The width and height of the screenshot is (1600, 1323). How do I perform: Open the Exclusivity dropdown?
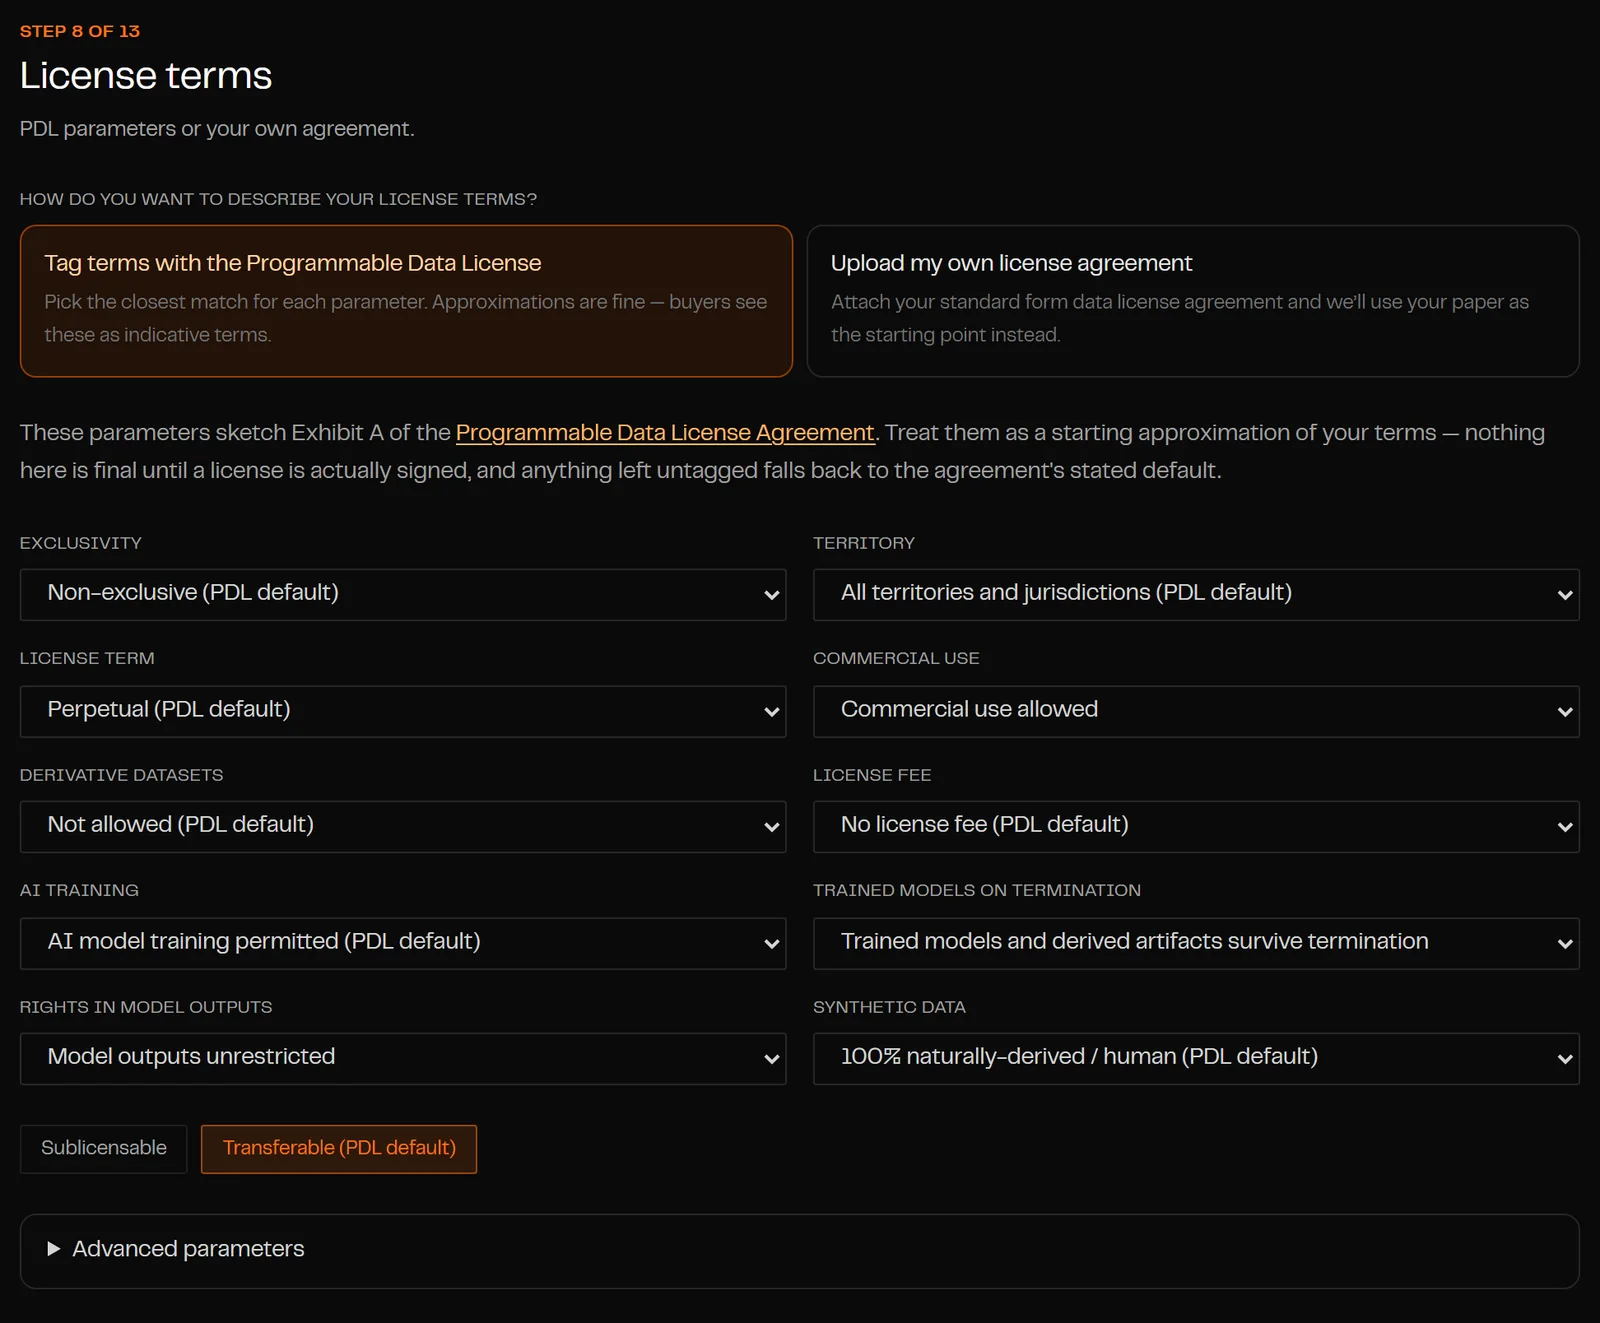403,595
